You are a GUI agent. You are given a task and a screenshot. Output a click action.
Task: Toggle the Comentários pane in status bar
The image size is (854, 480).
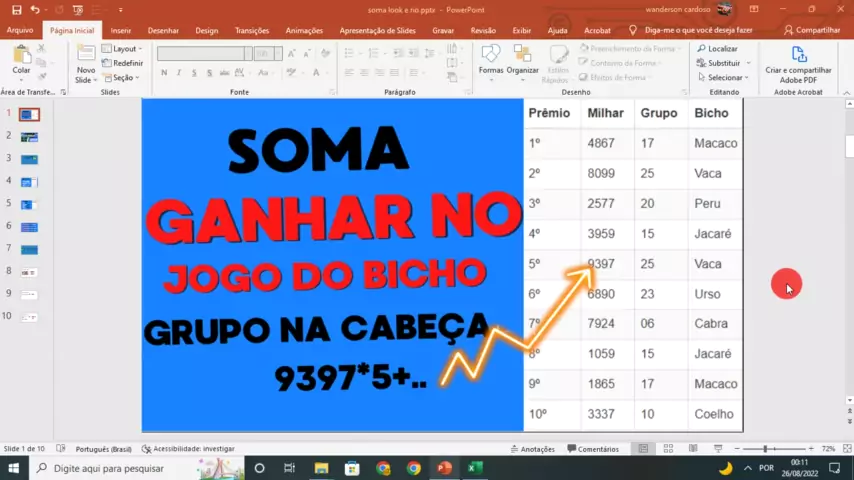[592, 449]
